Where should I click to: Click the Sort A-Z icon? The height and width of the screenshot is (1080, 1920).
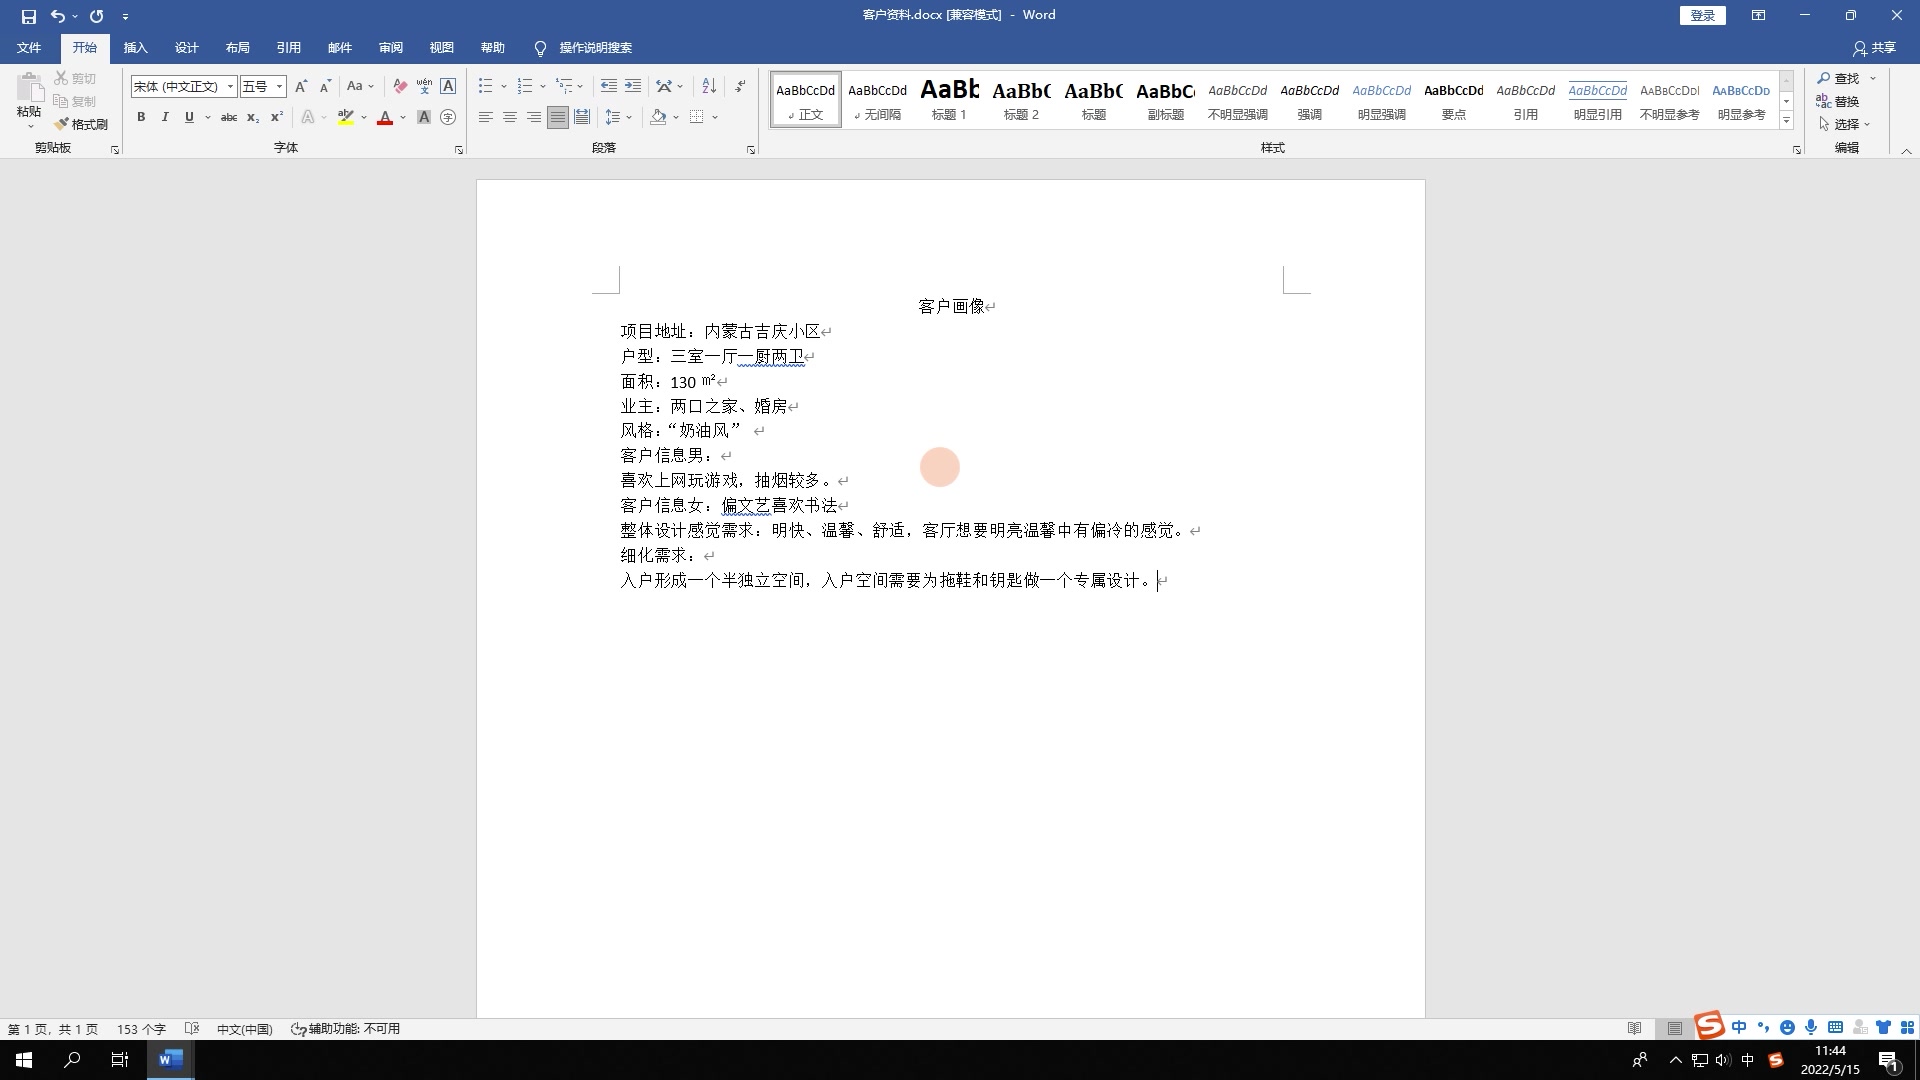pos(709,86)
